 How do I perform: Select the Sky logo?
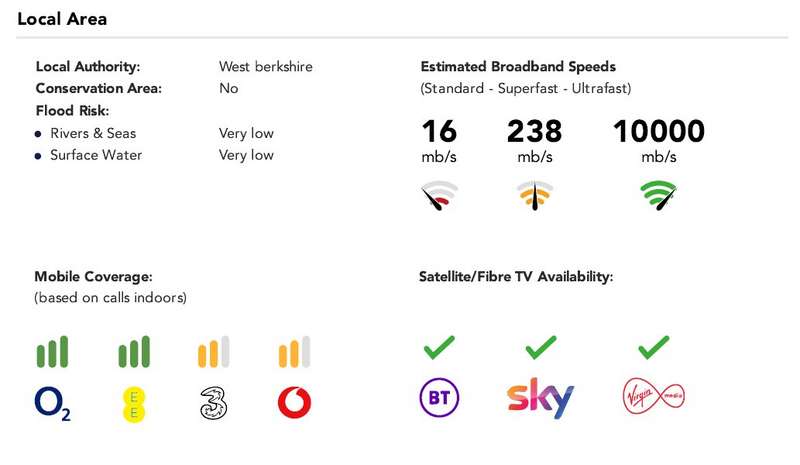click(x=540, y=398)
